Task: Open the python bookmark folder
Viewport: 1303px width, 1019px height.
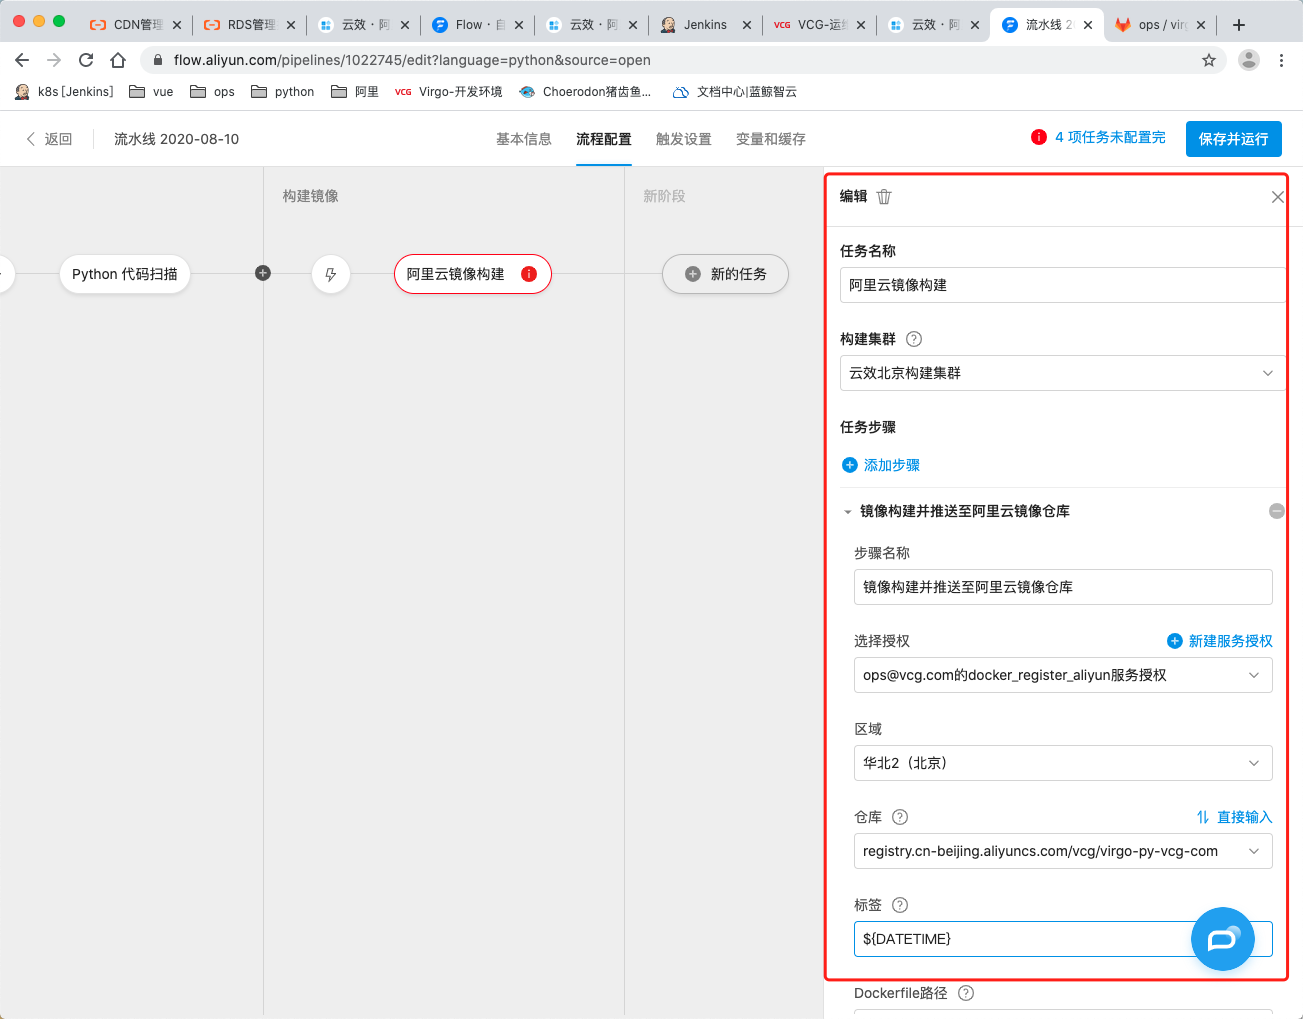Action: [x=282, y=92]
